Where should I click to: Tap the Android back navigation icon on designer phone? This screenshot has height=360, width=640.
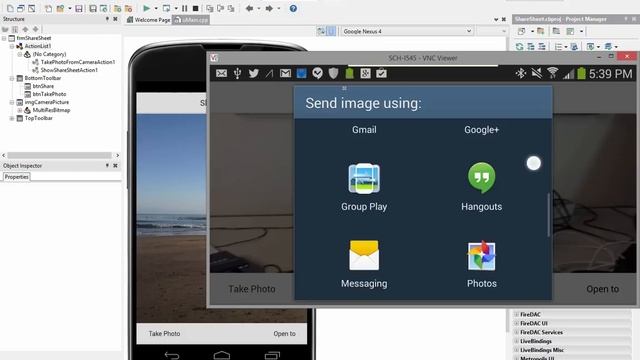pos(172,355)
